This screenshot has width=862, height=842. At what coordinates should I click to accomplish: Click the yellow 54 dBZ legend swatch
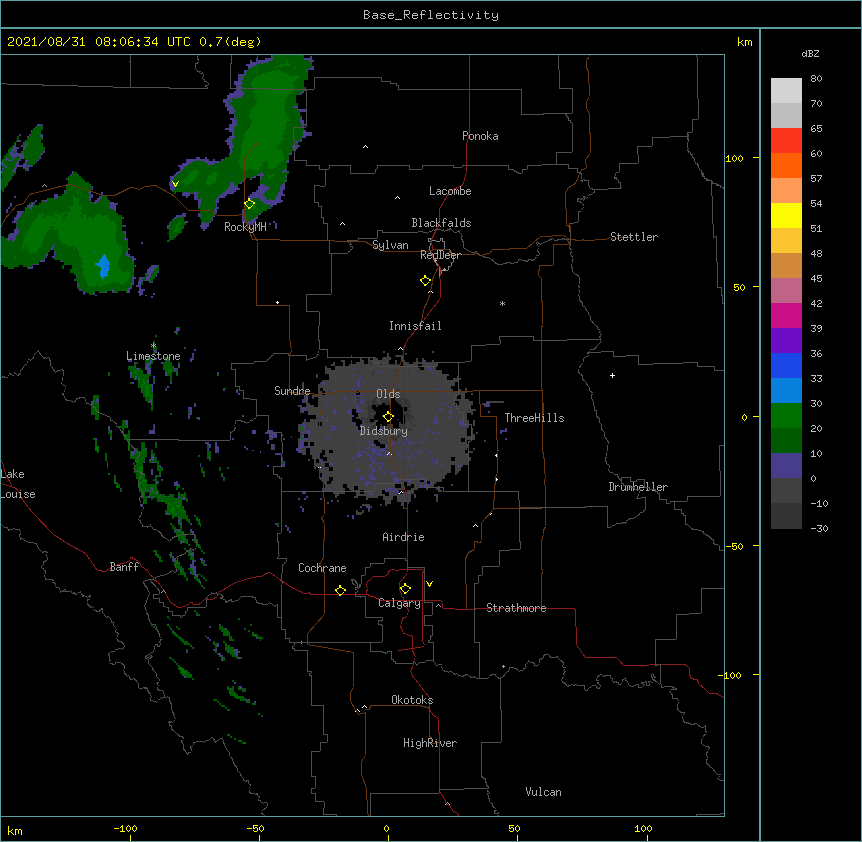point(786,215)
